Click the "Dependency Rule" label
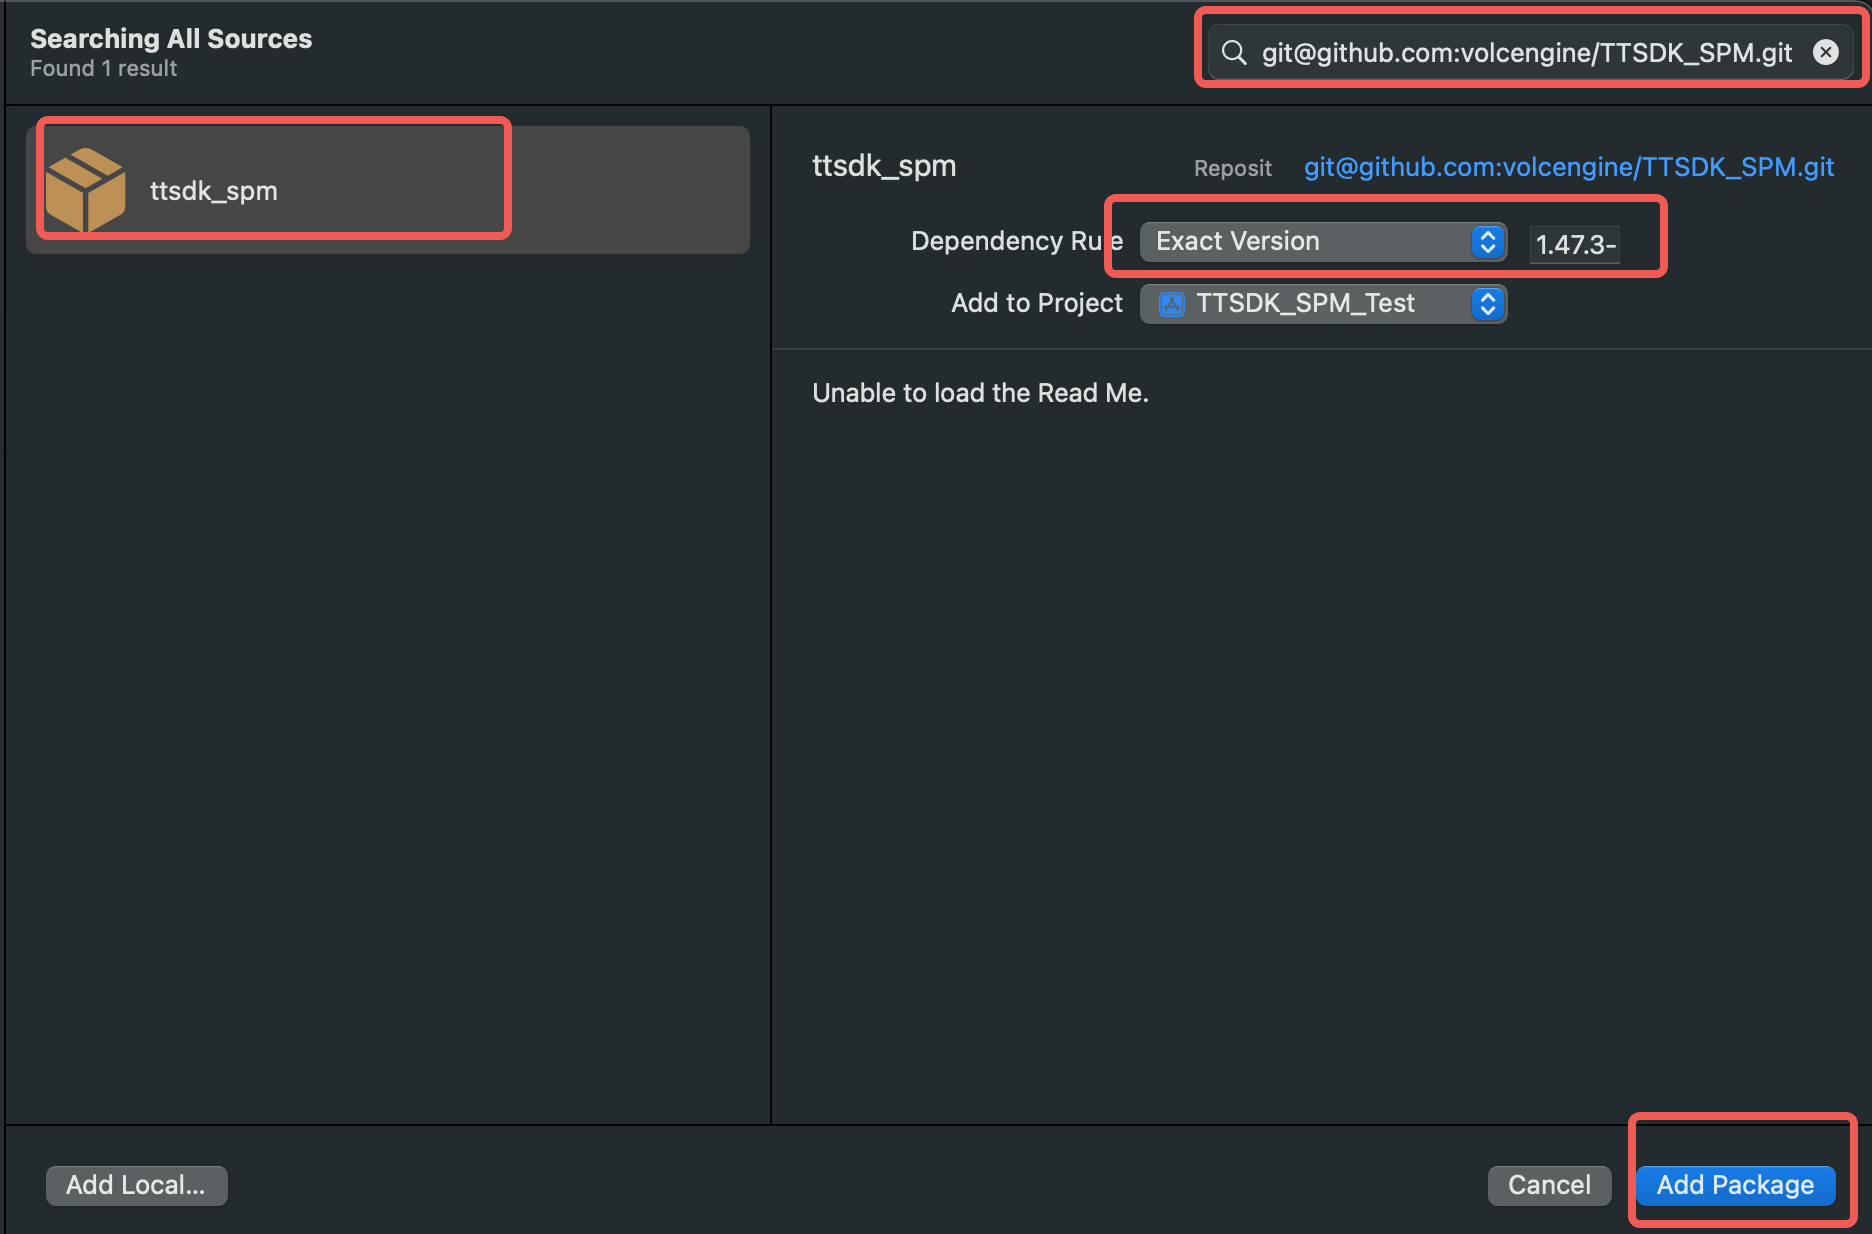1872x1234 pixels. click(1016, 242)
